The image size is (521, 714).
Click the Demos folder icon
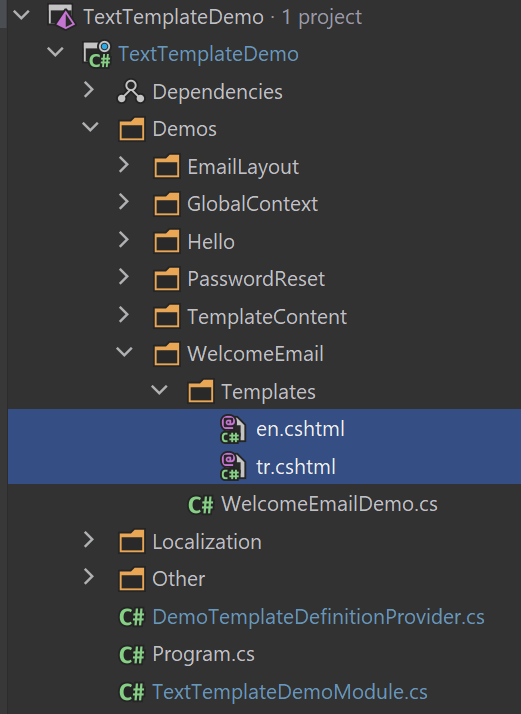[132, 129]
